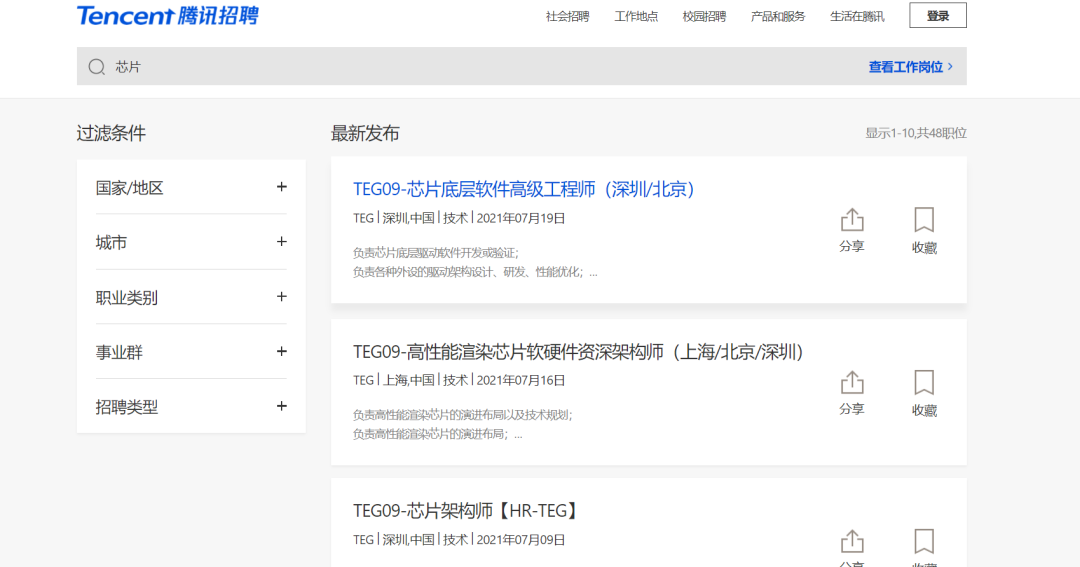Share the 高性能渲染芯片 architect job

pos(851,393)
